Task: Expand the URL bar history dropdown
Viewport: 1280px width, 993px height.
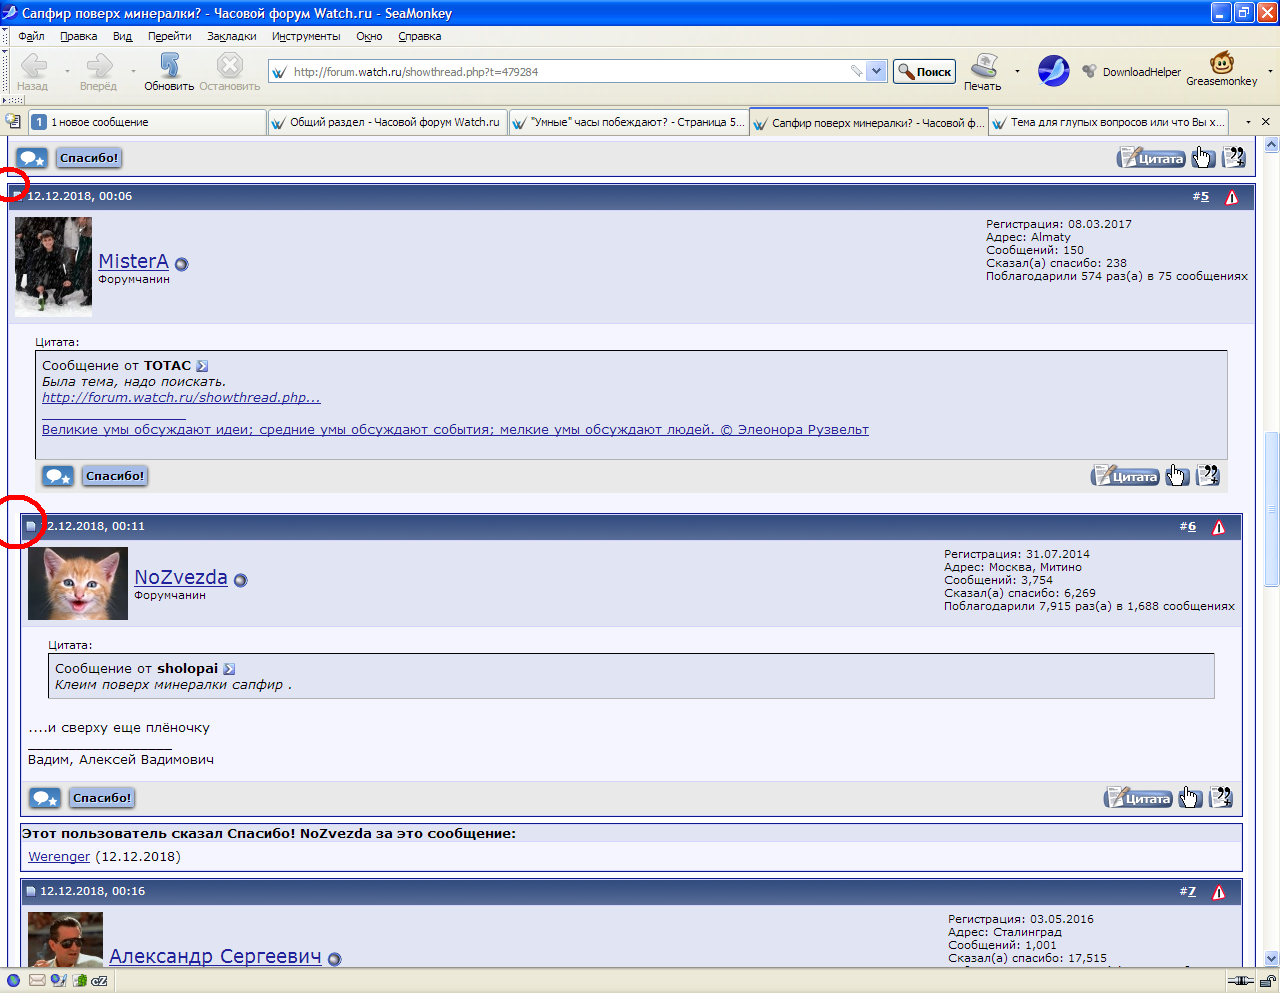Action: pos(877,72)
